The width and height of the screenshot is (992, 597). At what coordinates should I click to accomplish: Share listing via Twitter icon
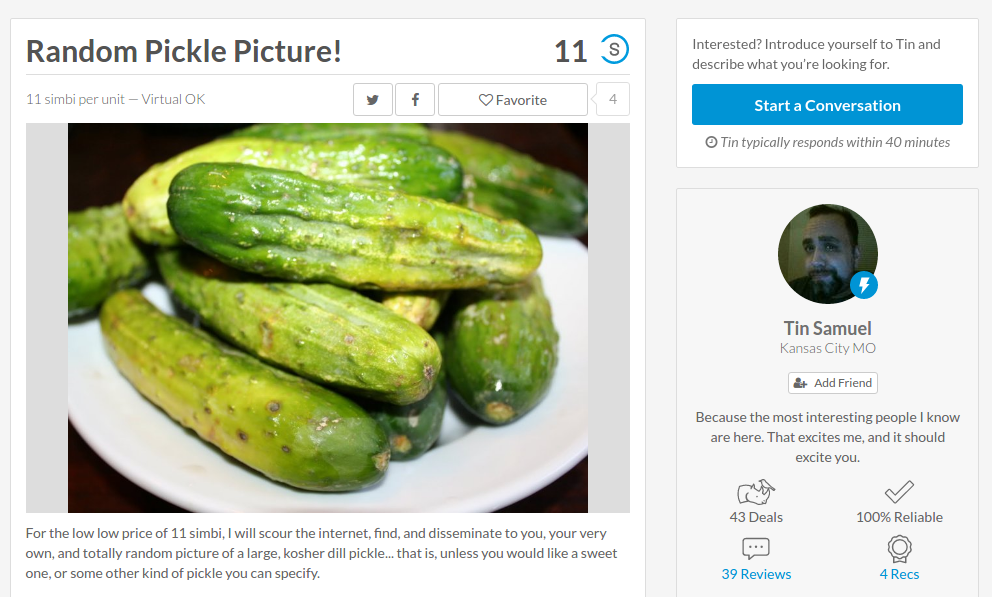point(373,99)
